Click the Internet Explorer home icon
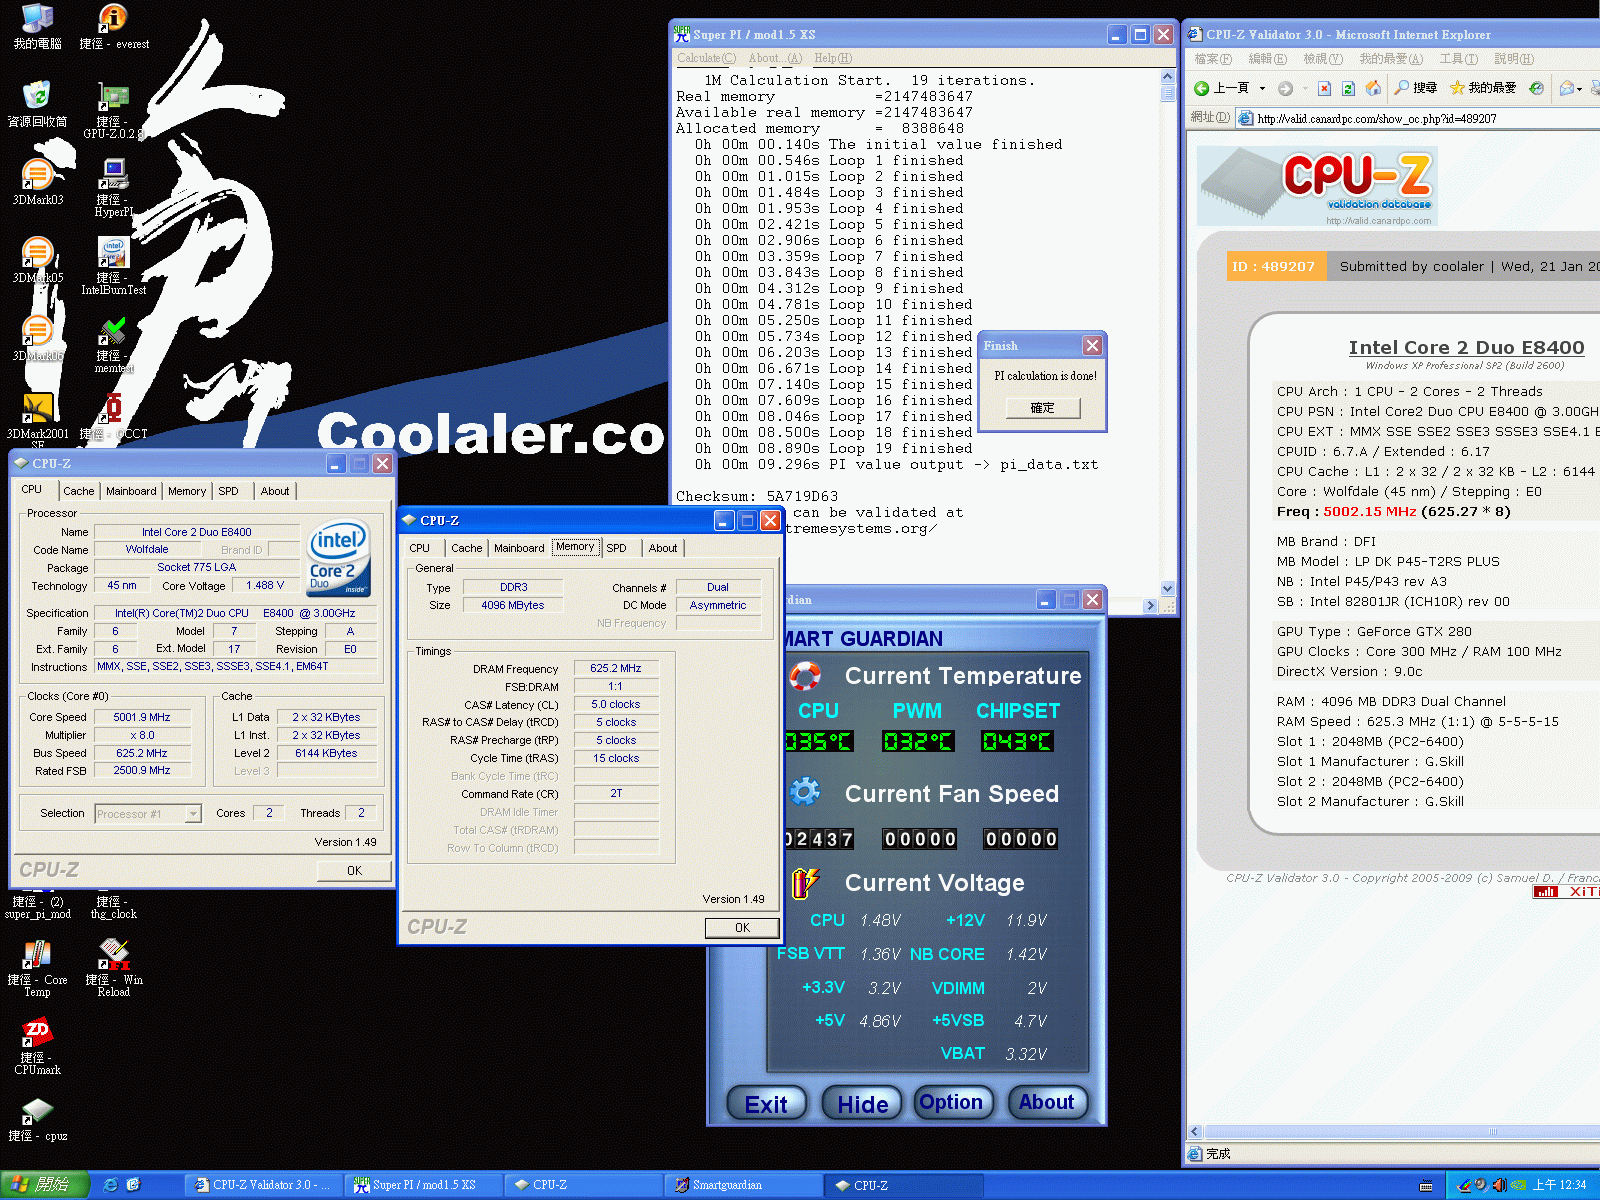This screenshot has height=1200, width=1600. coord(1373,88)
